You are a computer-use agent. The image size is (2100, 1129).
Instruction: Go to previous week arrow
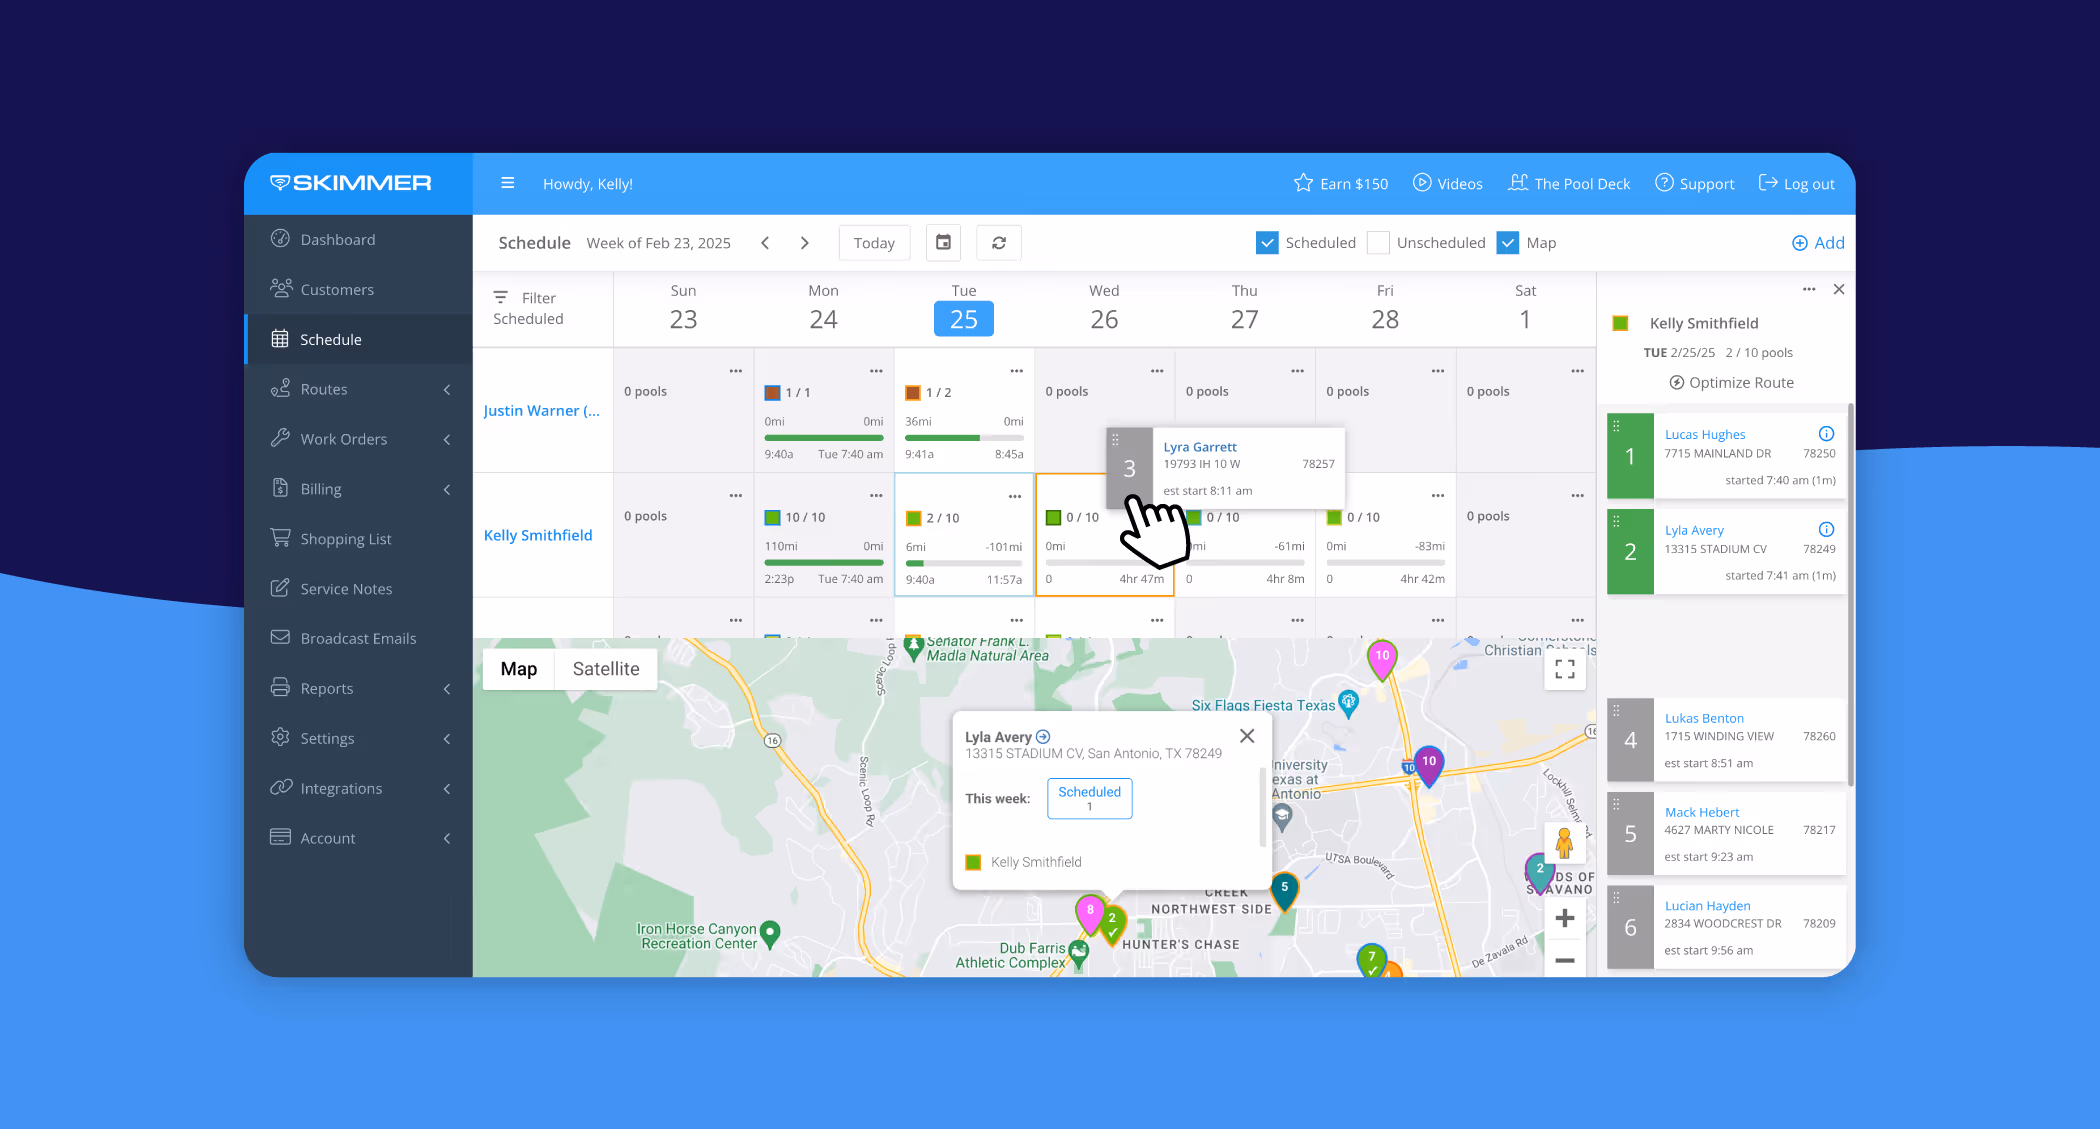coord(765,243)
